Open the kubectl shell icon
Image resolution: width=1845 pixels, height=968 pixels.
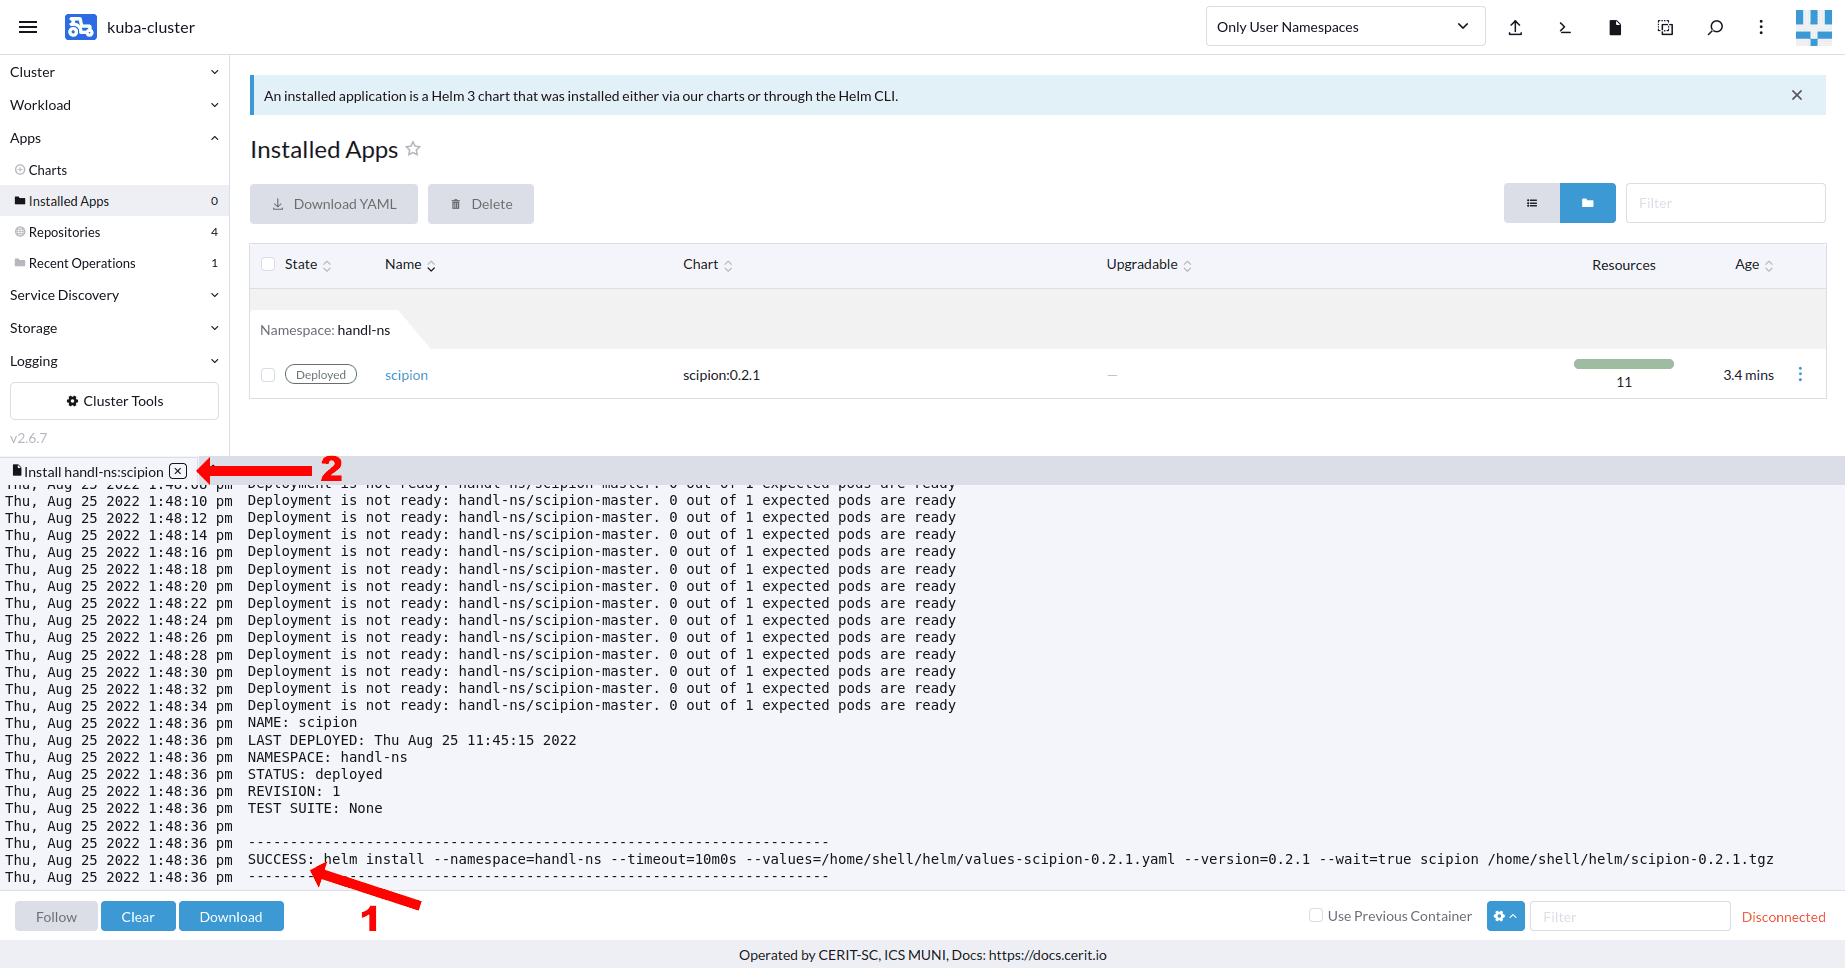(1565, 27)
